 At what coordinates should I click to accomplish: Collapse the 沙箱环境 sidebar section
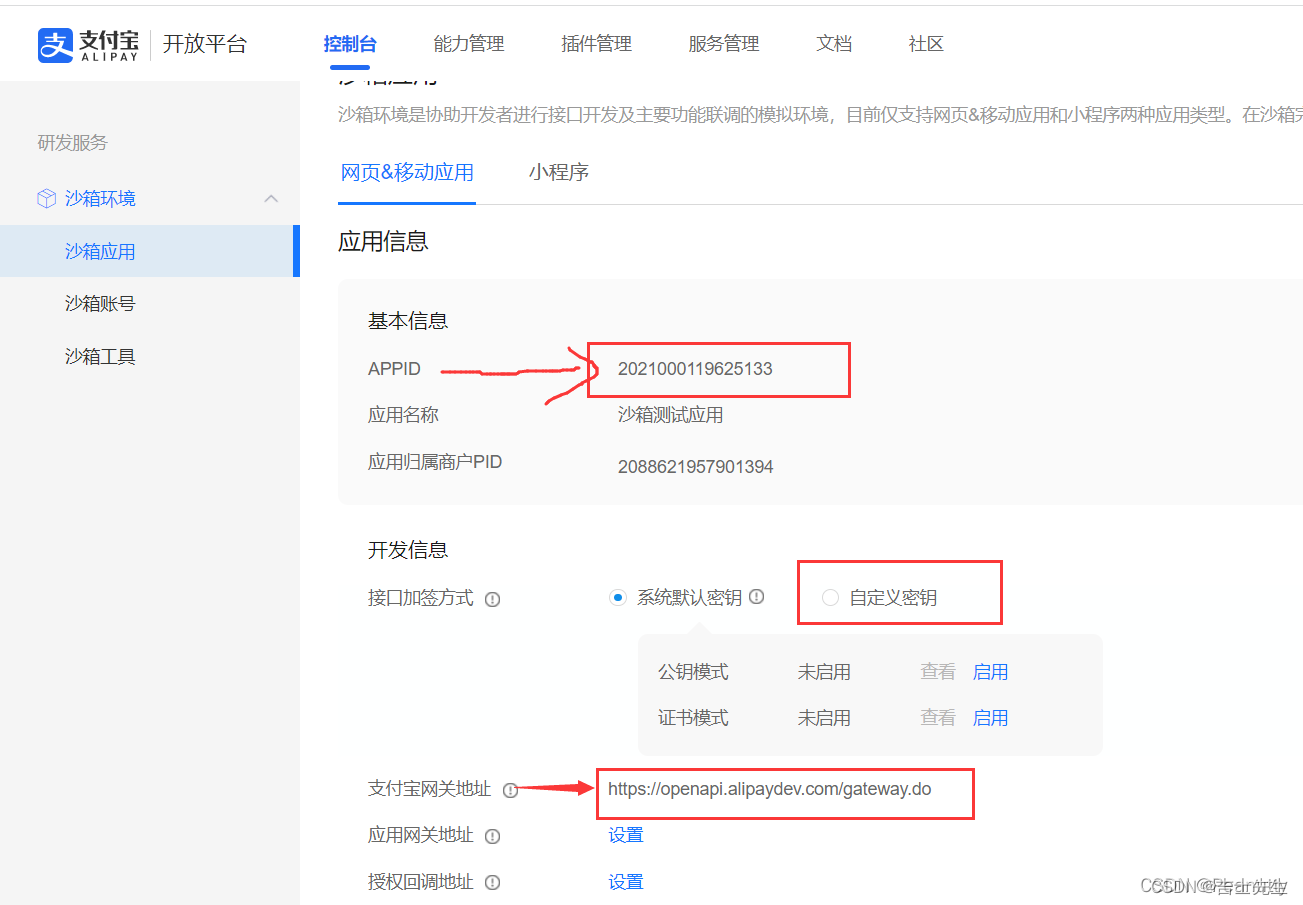(x=271, y=199)
